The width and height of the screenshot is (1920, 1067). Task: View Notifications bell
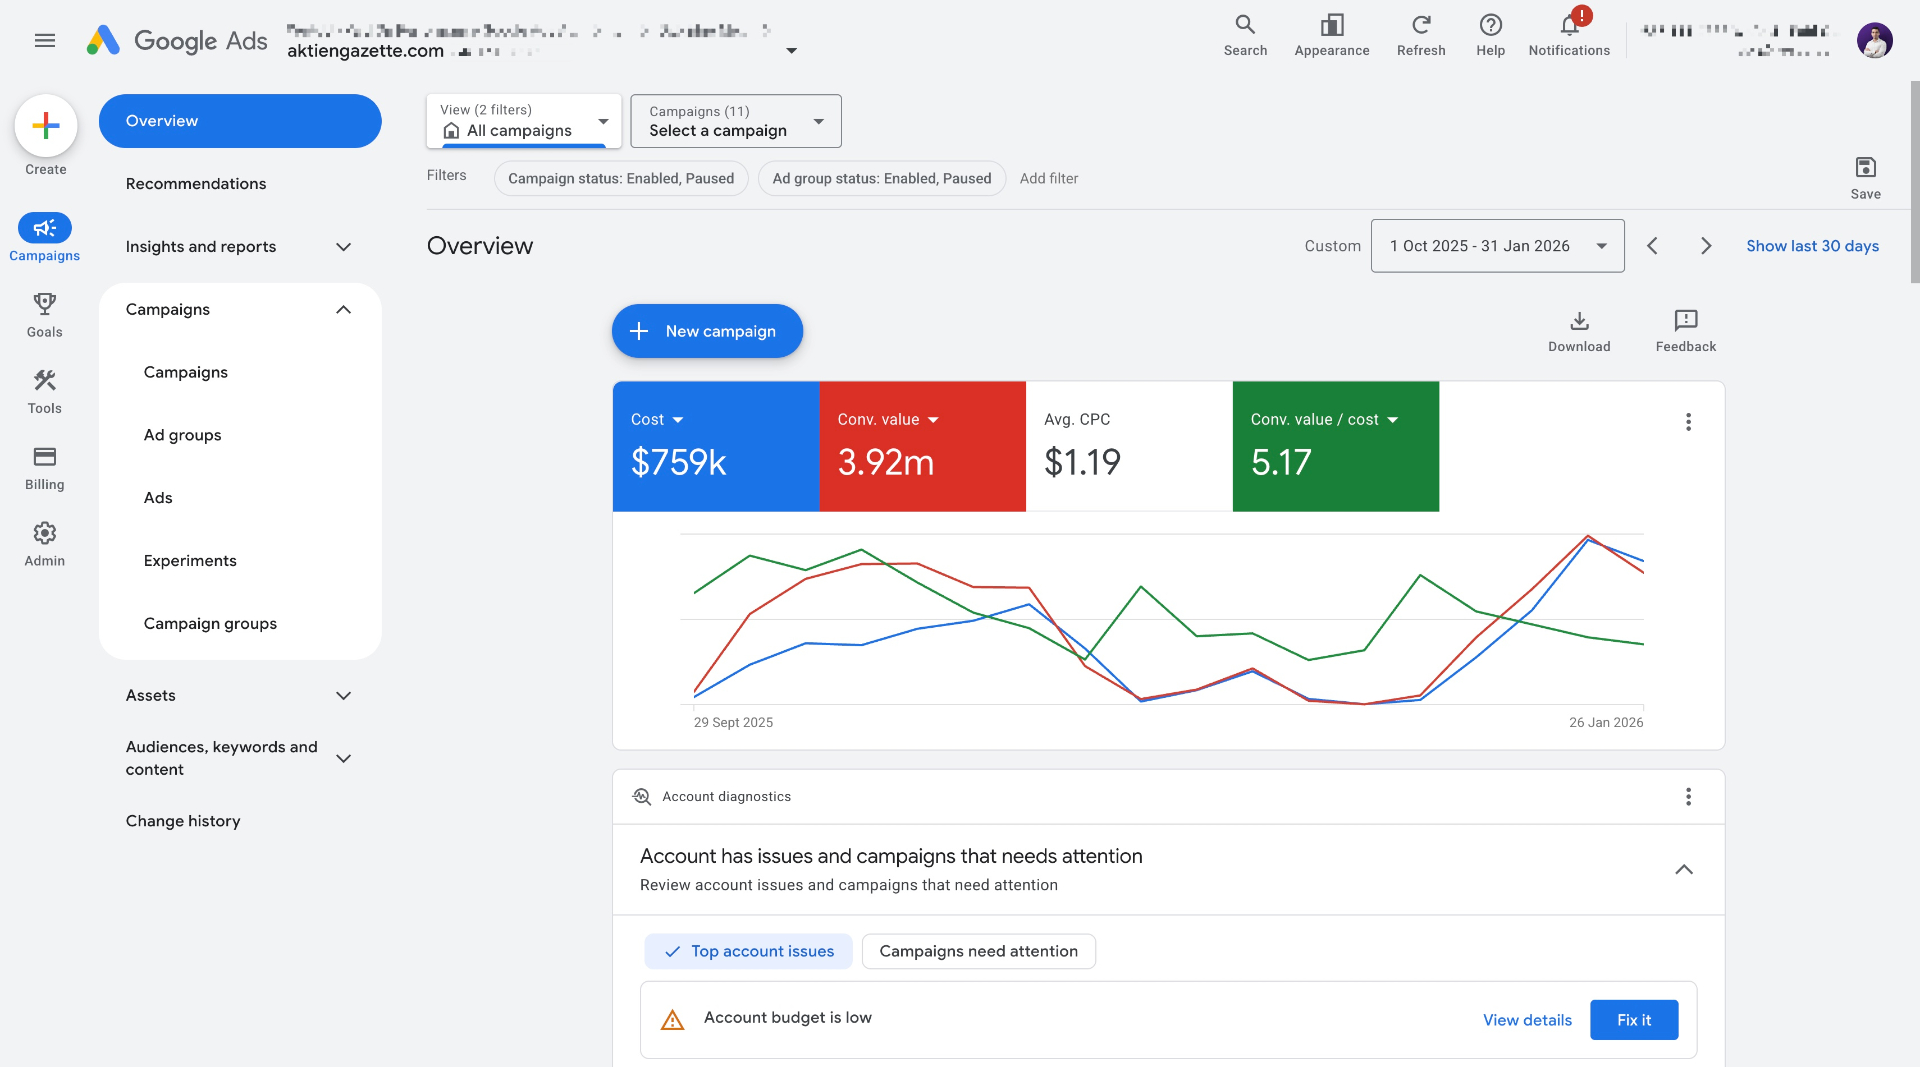[x=1569, y=36]
